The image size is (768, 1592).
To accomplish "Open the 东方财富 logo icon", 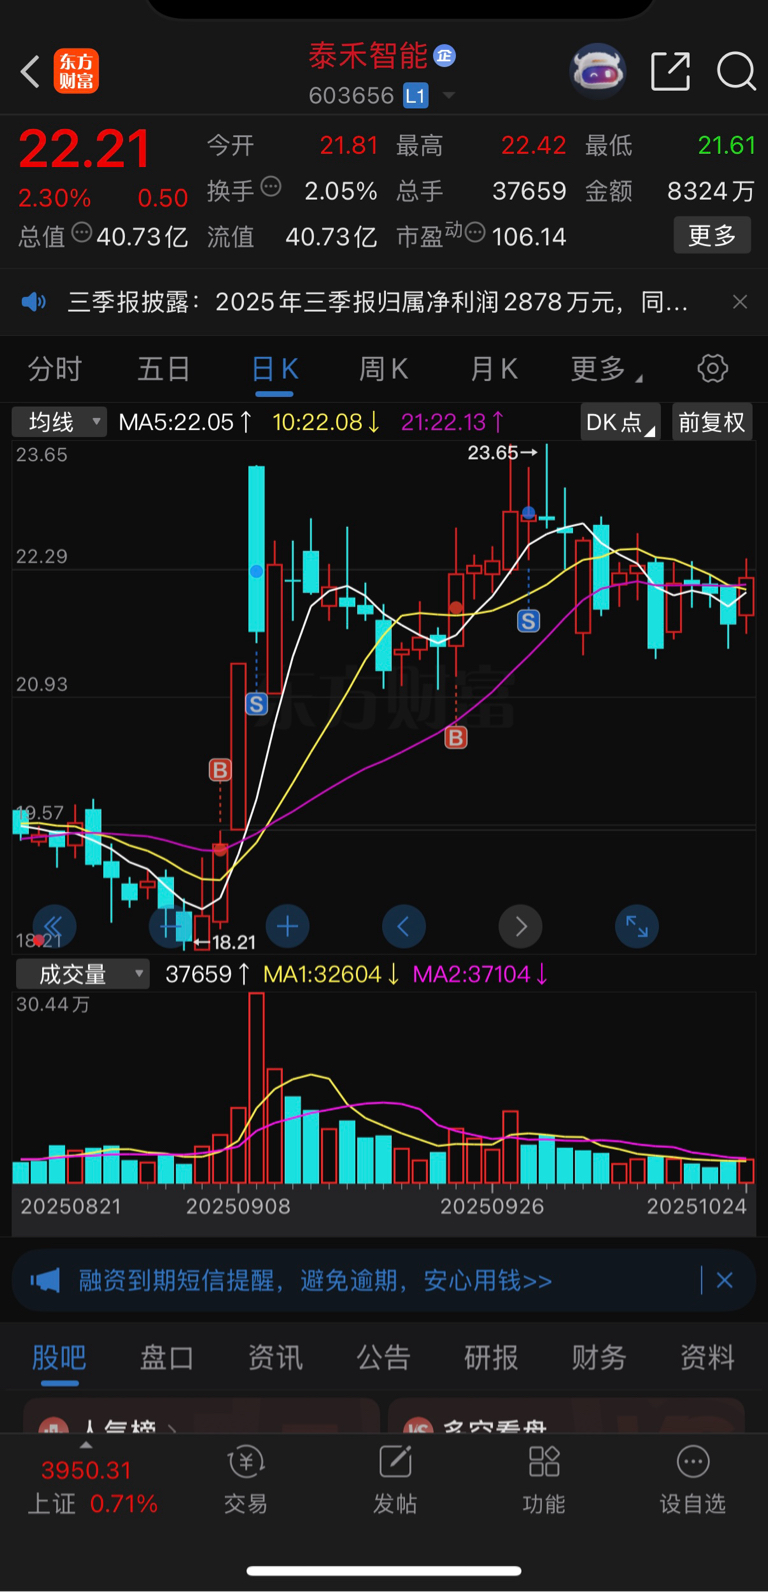I will 76,72.
